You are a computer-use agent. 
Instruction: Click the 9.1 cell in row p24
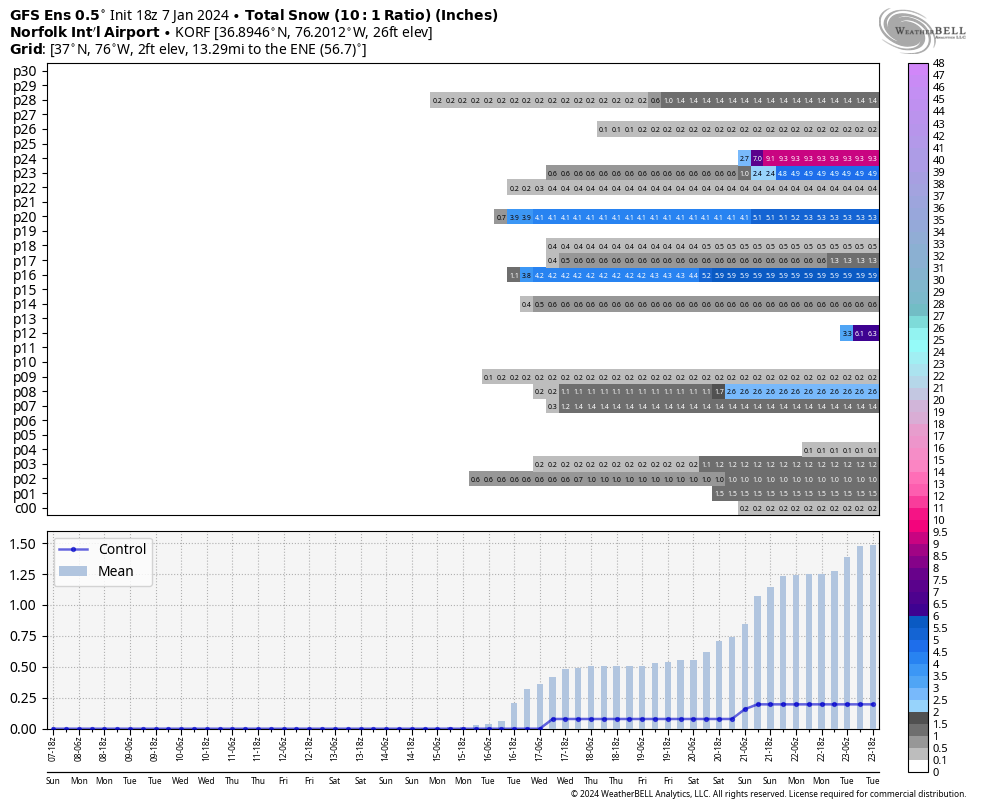point(770,159)
